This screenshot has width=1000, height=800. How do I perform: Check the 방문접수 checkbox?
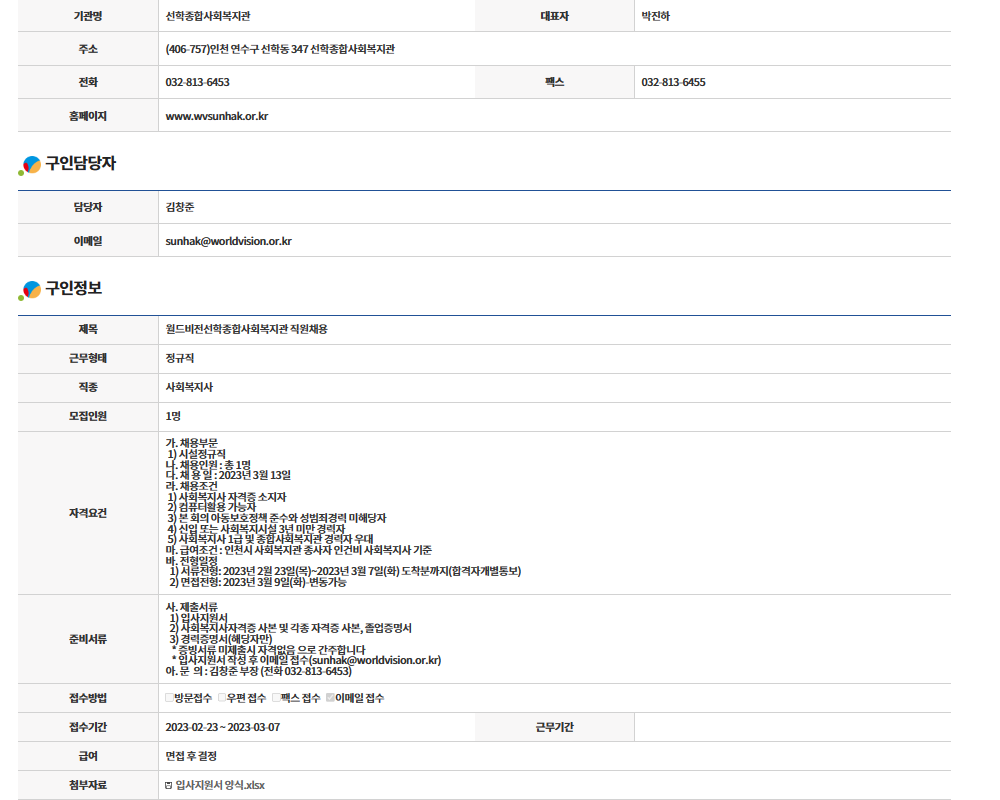[170, 698]
